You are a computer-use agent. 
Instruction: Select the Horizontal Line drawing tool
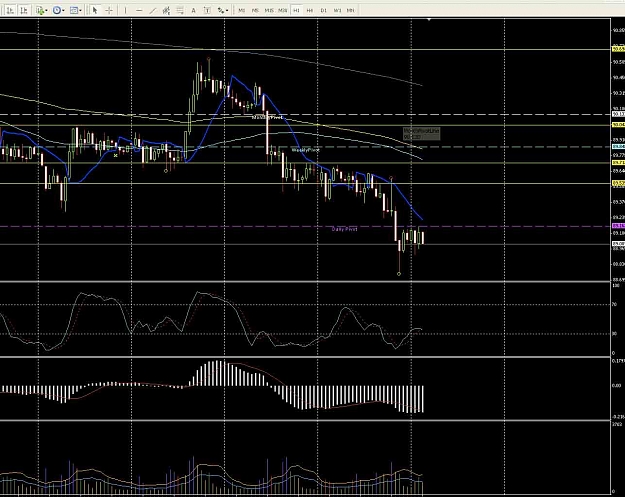click(x=139, y=10)
